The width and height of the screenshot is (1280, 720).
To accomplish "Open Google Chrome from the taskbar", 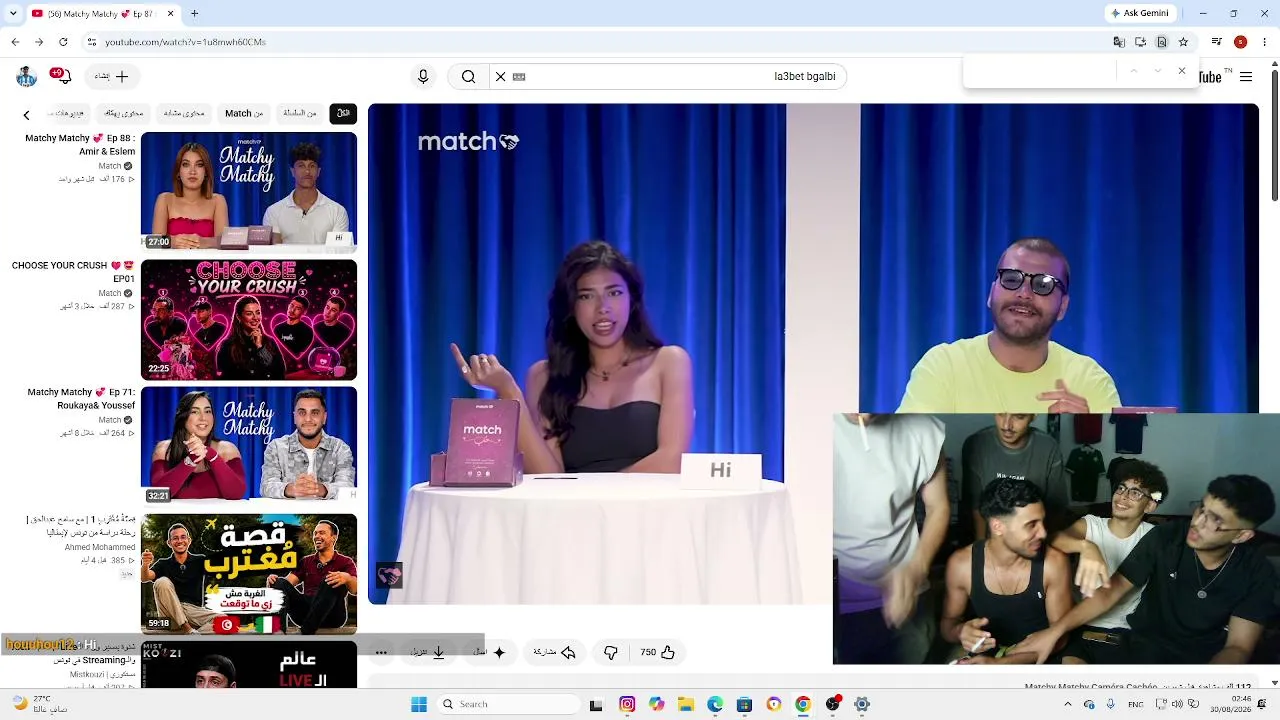I will click(803, 704).
